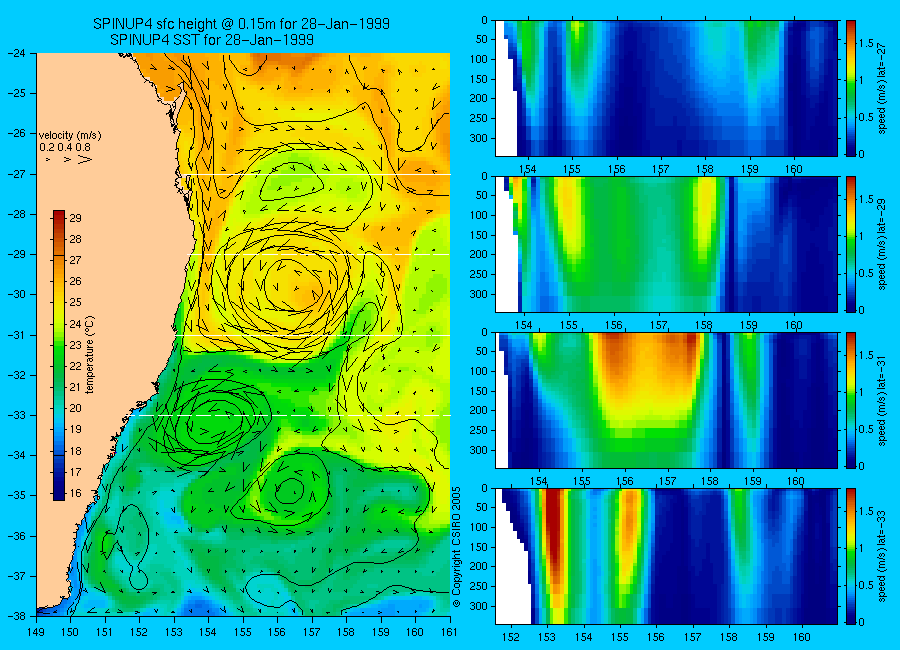Click the subtitle "SPINUP4 SST for 28-Jan-1999"
900x650 pixels.
[211, 40]
